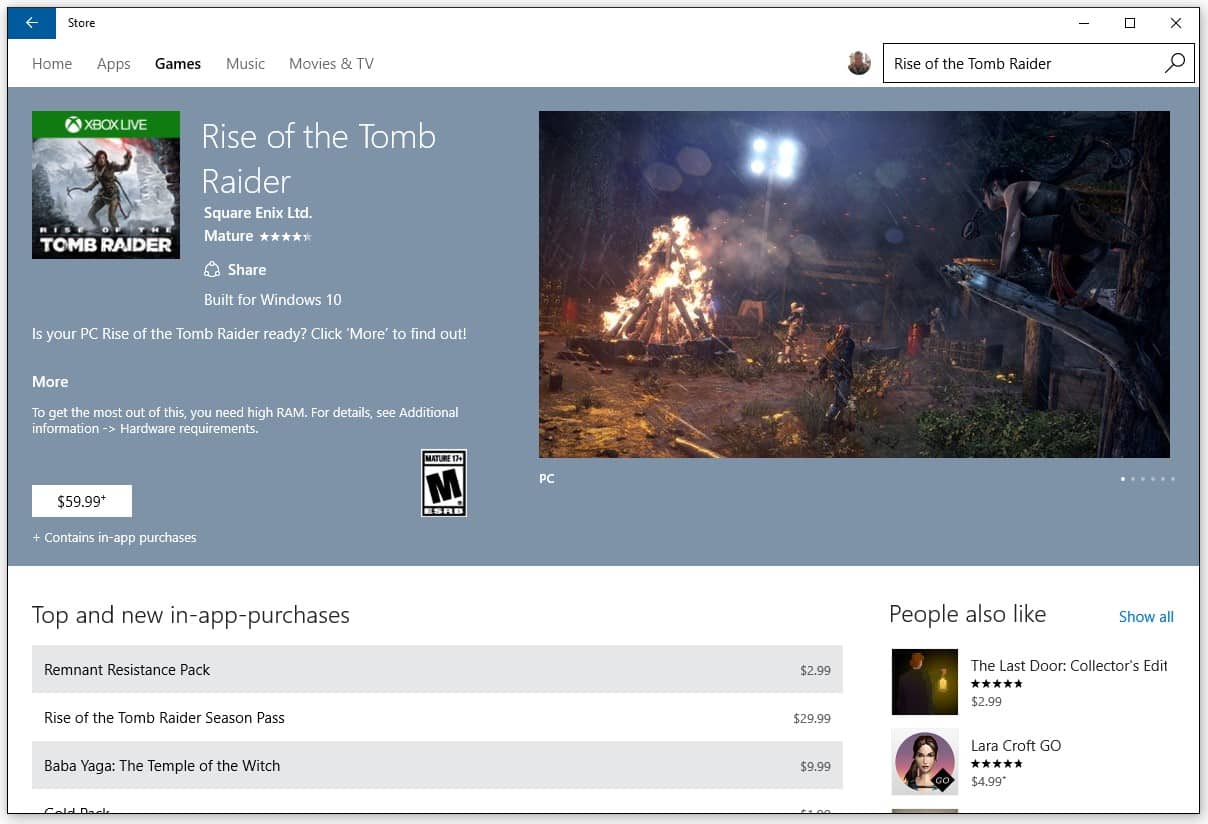Click the first screenshot pagination dot
The height and width of the screenshot is (824, 1208).
click(1122, 479)
